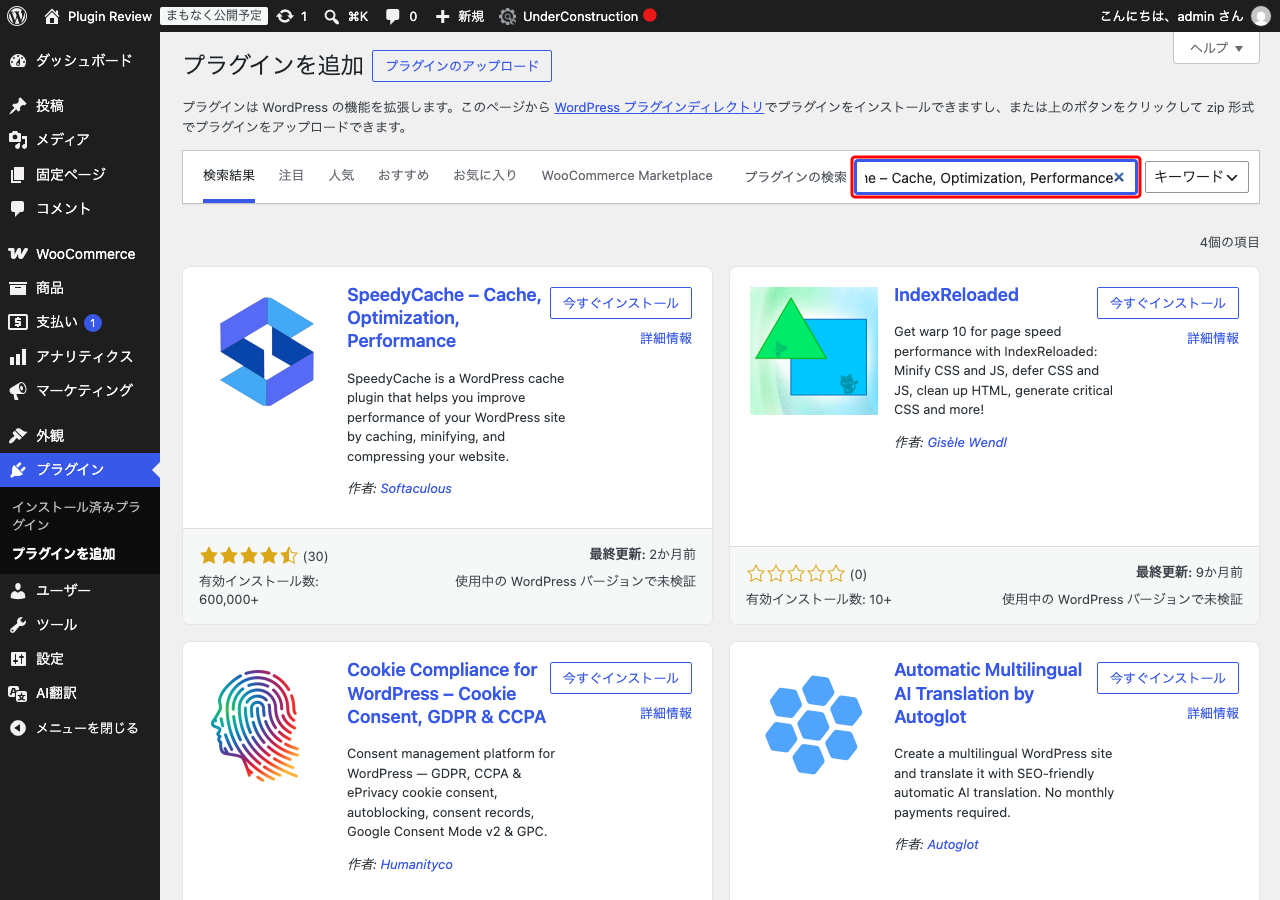Screen dimensions: 1280x900
Task: Open WooCommerce menu in sidebar
Action: [x=80, y=254]
